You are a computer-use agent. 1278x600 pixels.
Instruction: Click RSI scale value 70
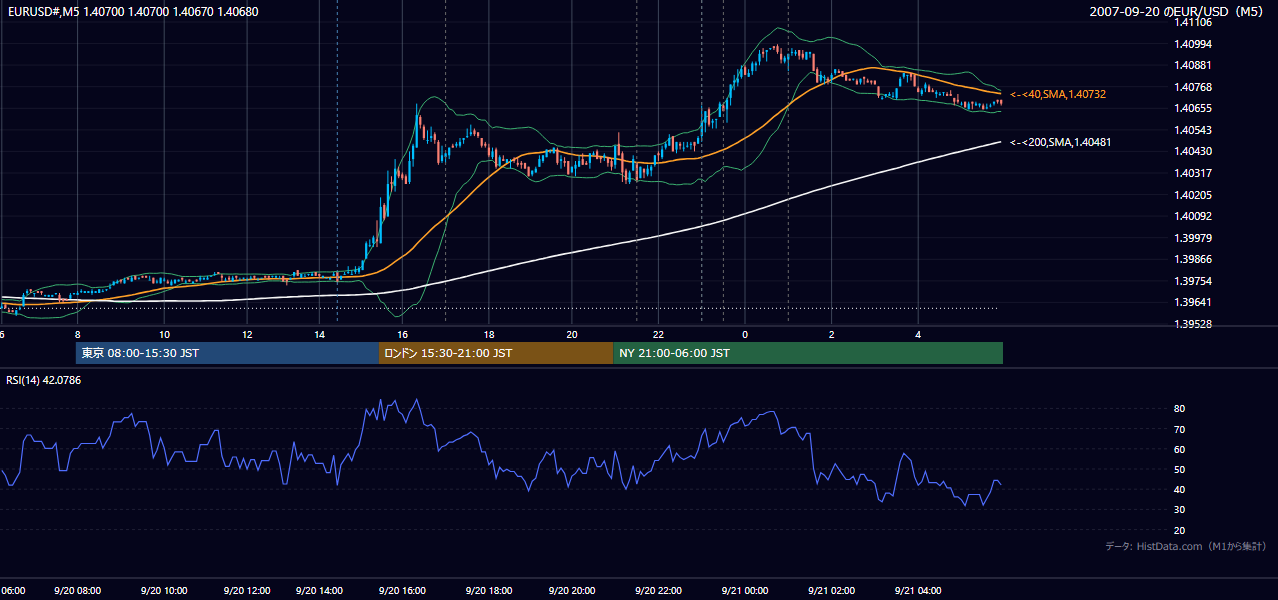pyautogui.click(x=1180, y=429)
